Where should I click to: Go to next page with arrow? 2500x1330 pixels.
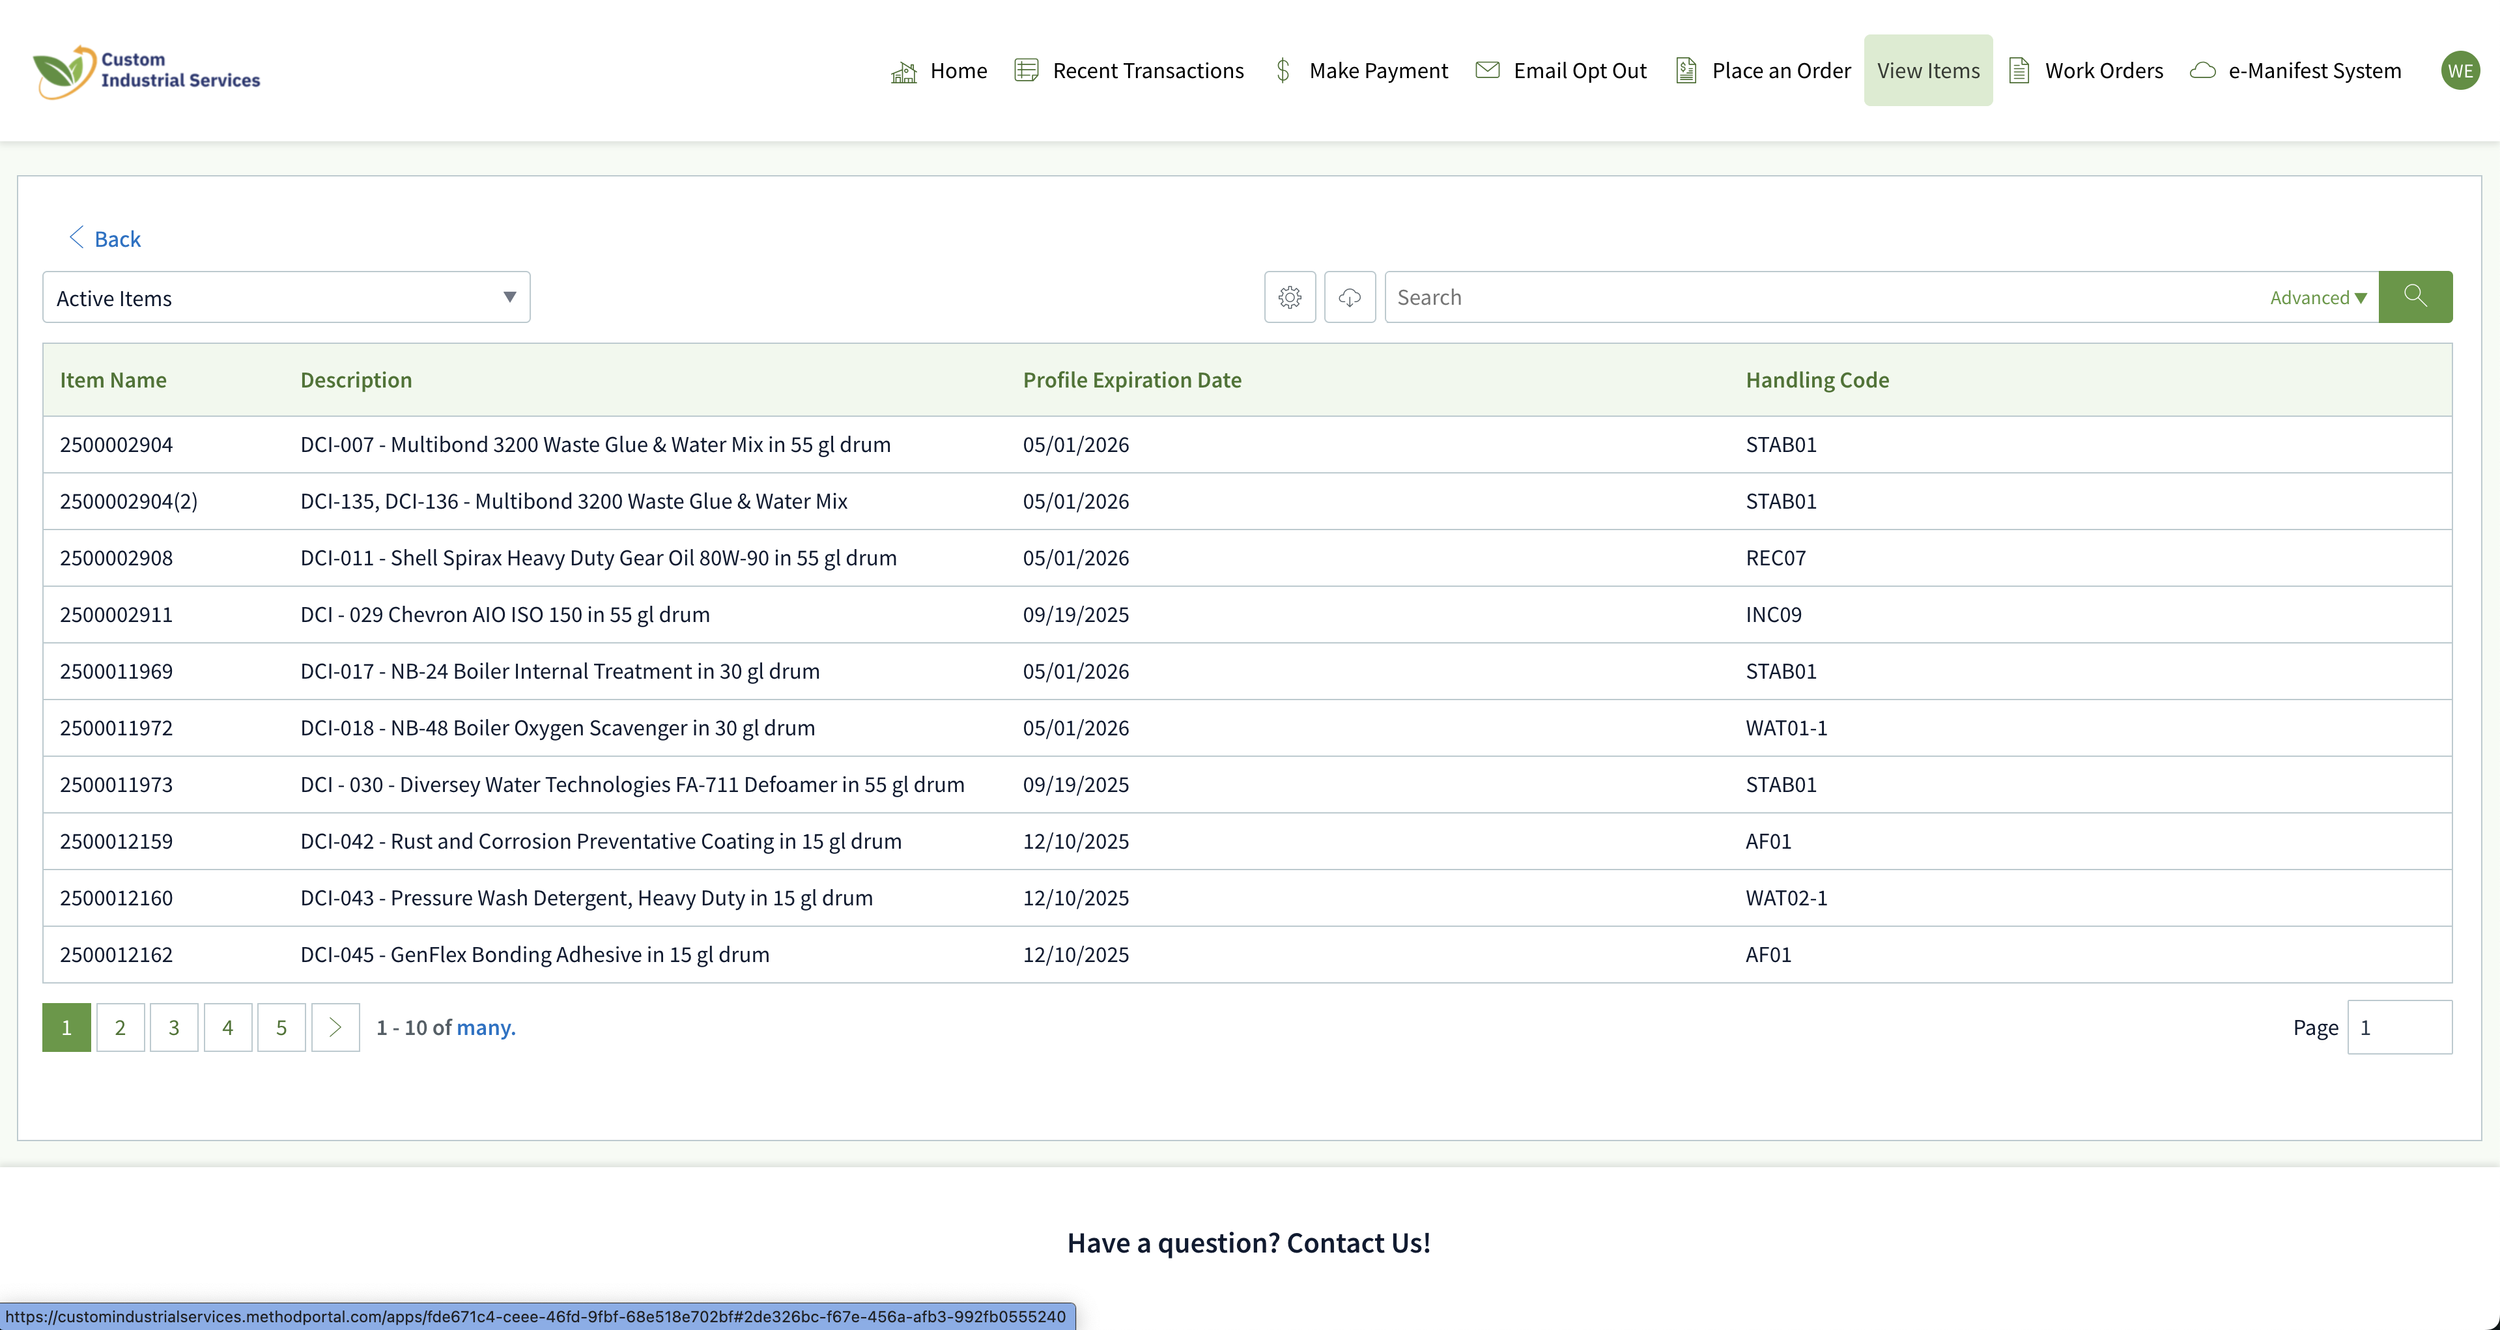pos(335,1027)
